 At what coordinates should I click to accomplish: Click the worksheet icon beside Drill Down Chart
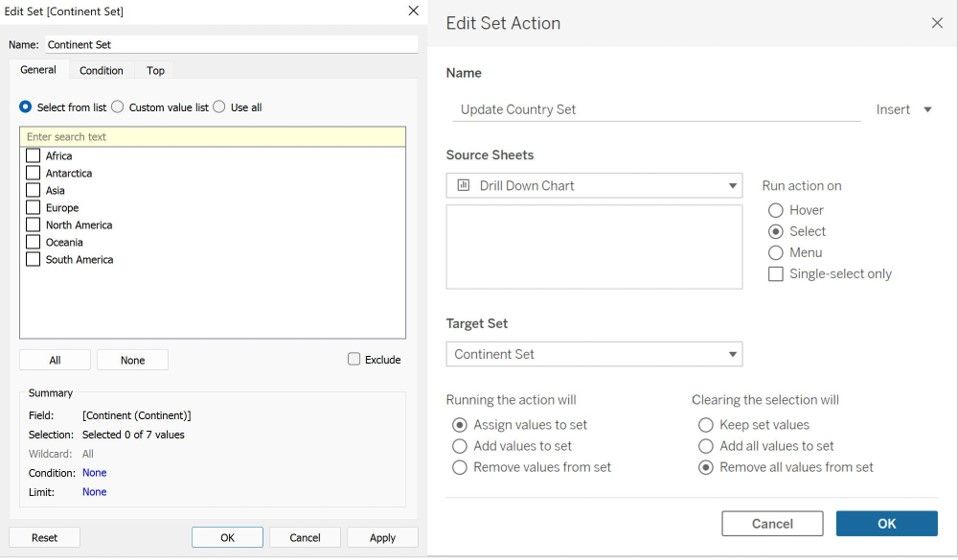point(463,185)
